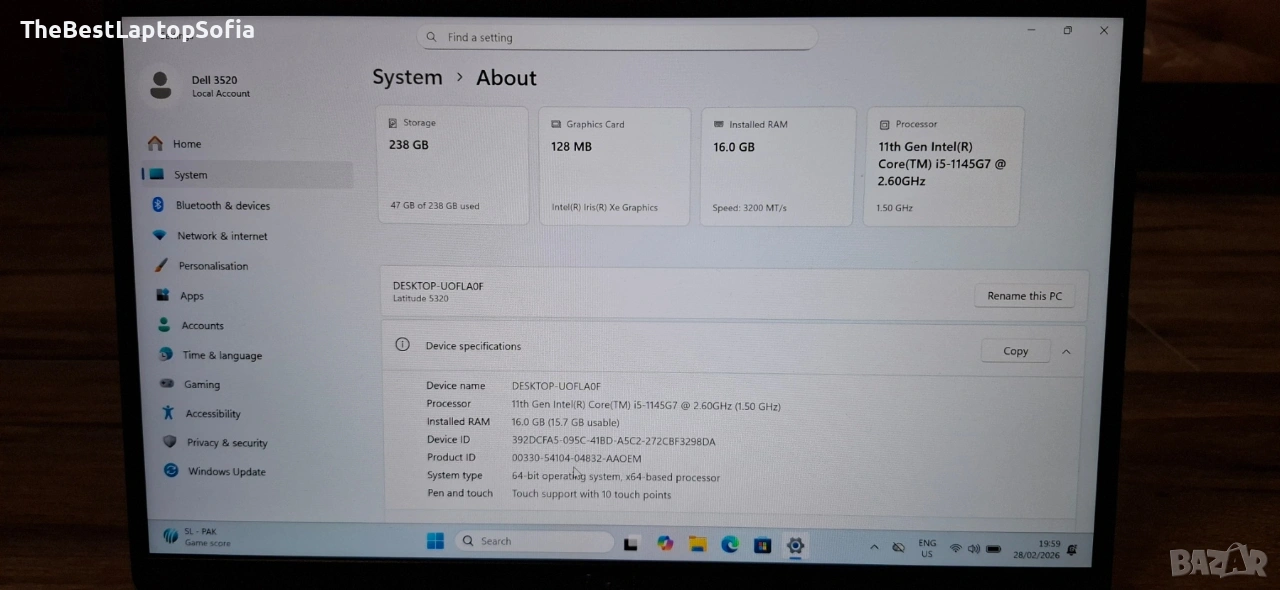Click the Device specifications info icon
1280x590 pixels.
pyautogui.click(x=402, y=344)
